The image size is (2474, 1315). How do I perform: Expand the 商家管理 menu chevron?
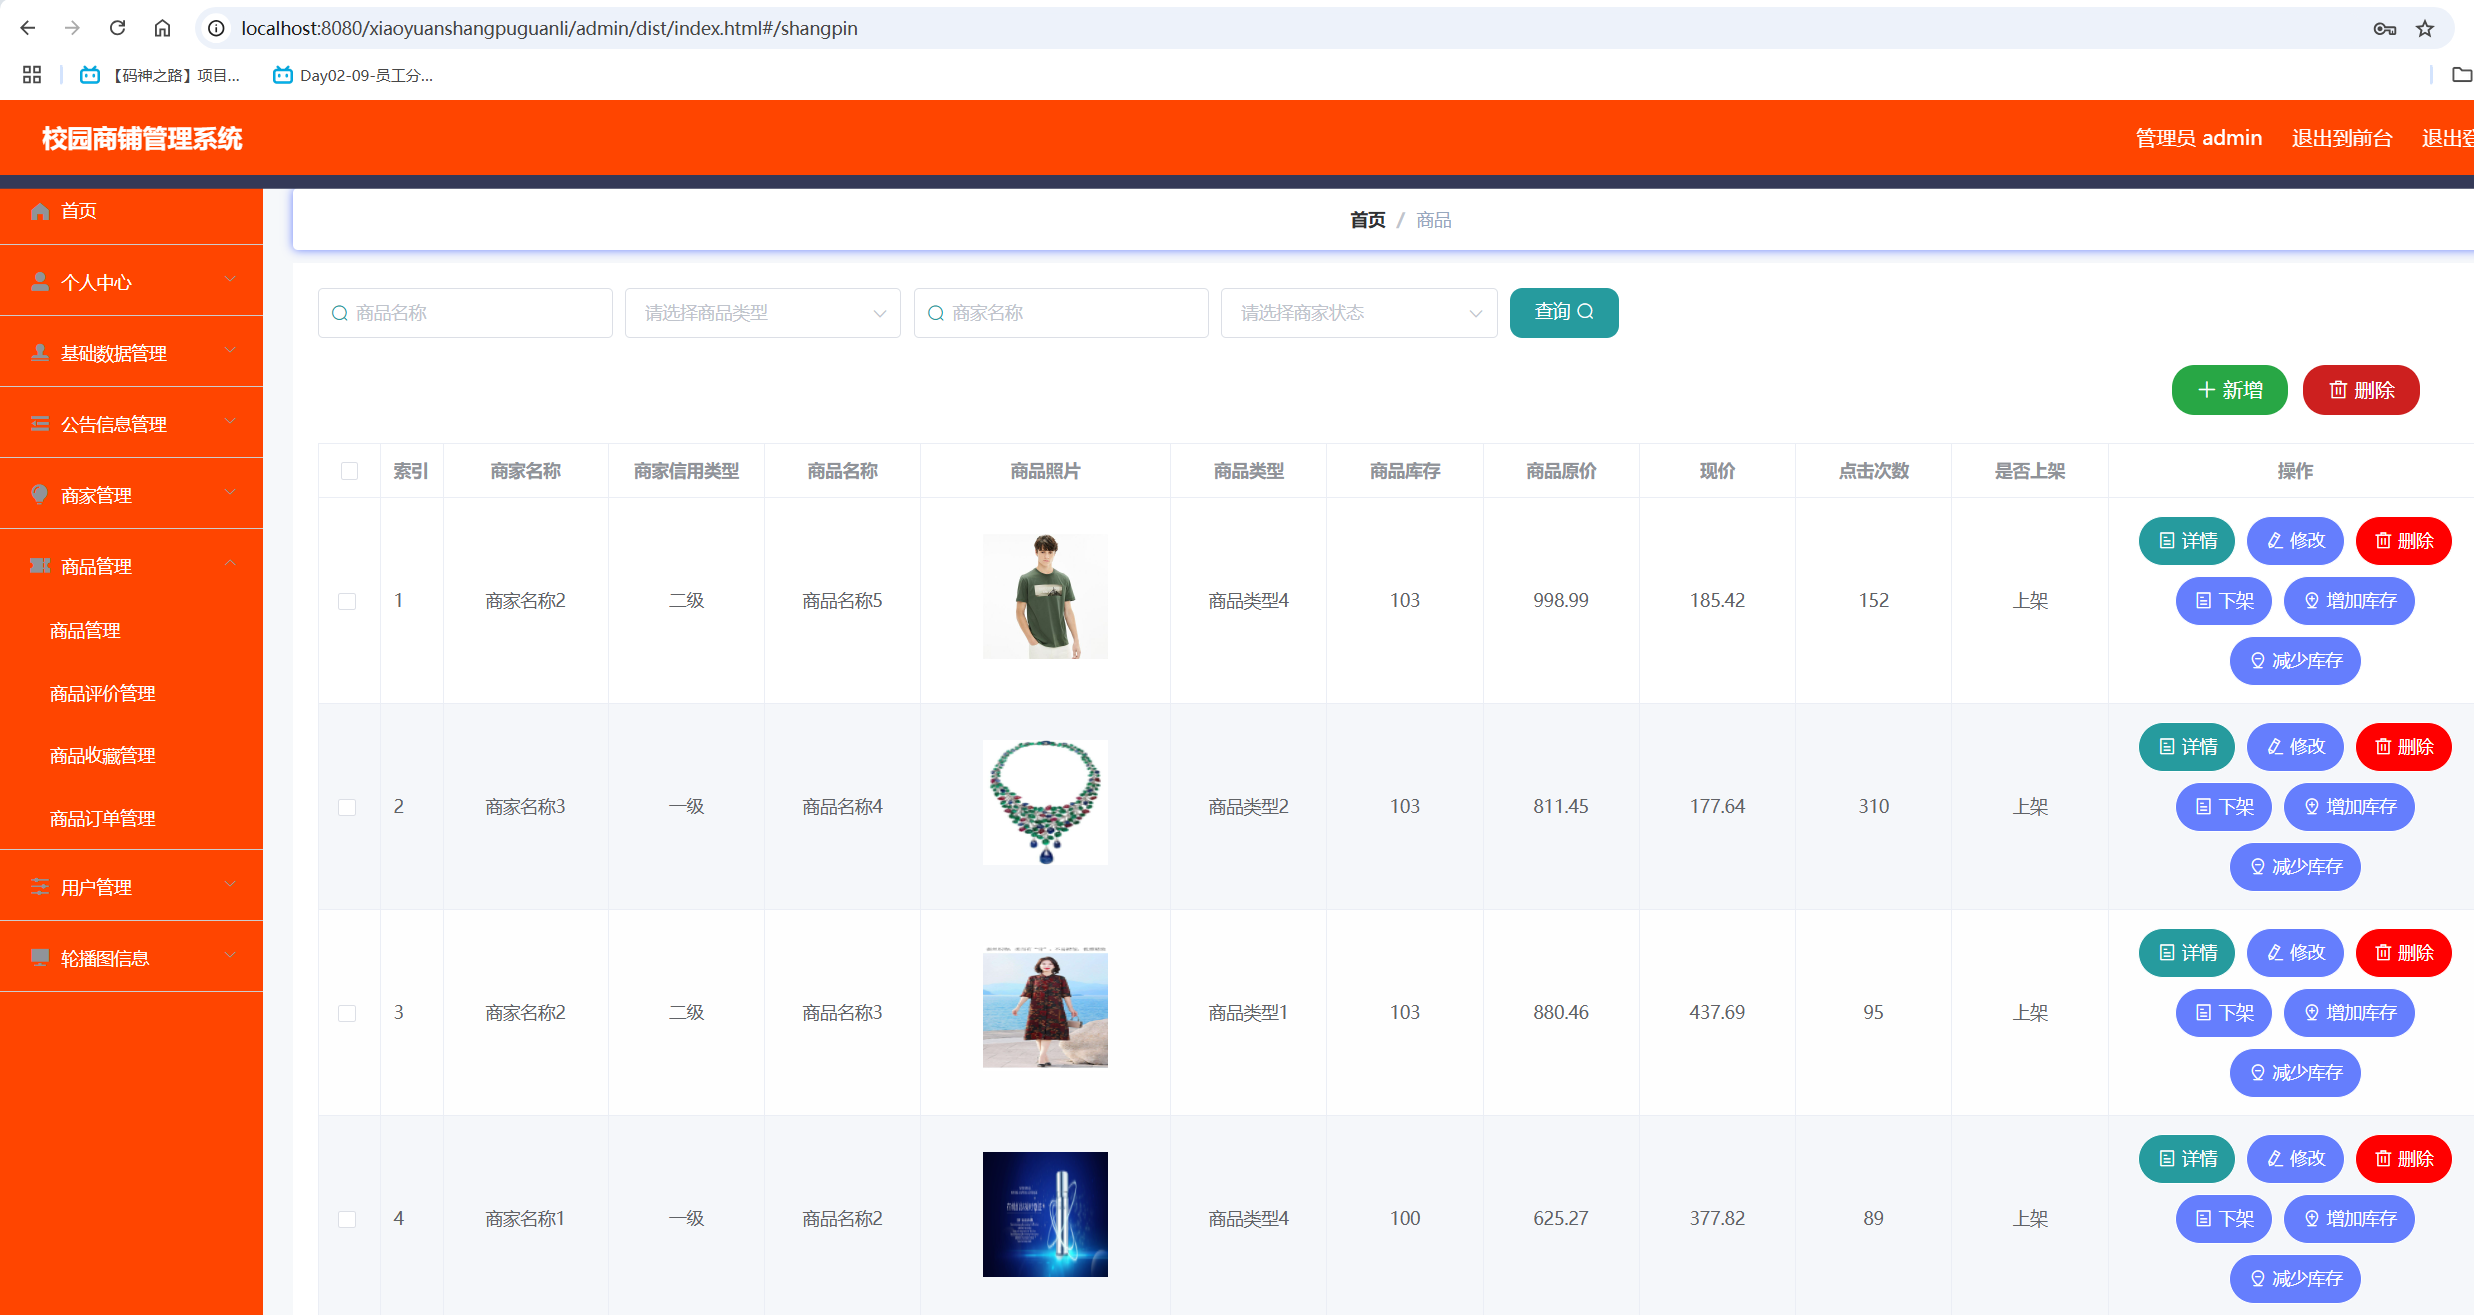pos(230,493)
